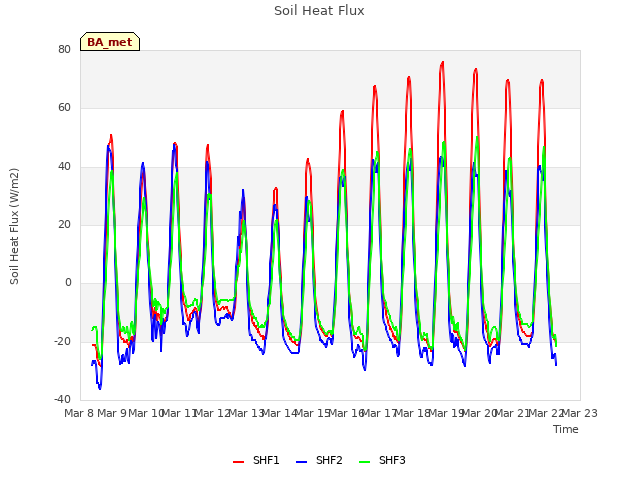Click the 0 y-axis tick label
The image size is (640, 480).
coord(68,282)
